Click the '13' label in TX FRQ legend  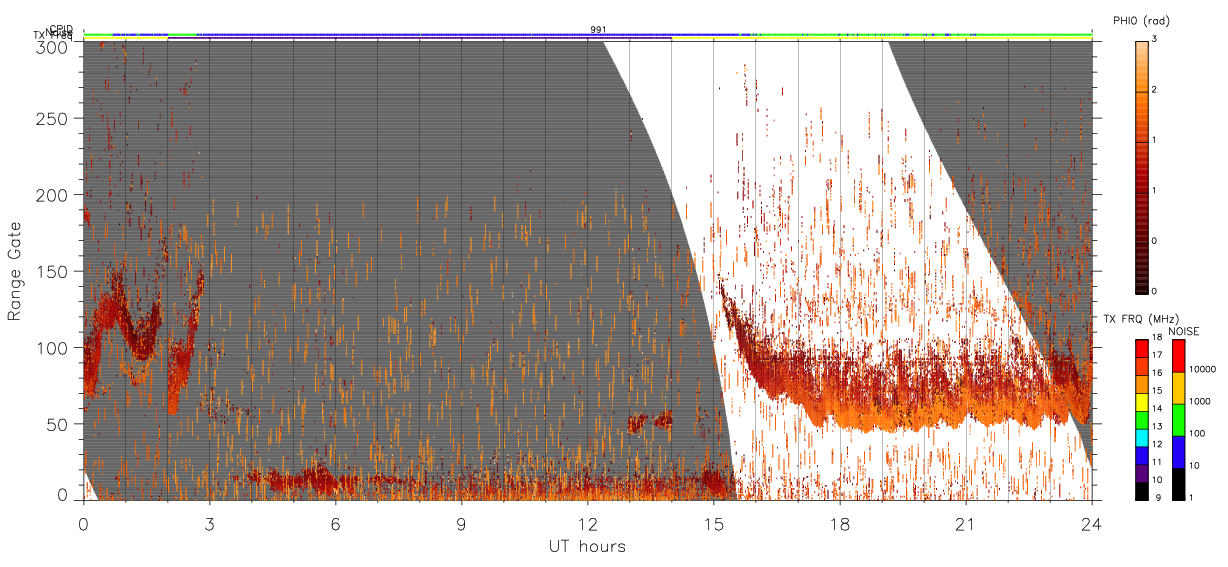(x=1157, y=425)
